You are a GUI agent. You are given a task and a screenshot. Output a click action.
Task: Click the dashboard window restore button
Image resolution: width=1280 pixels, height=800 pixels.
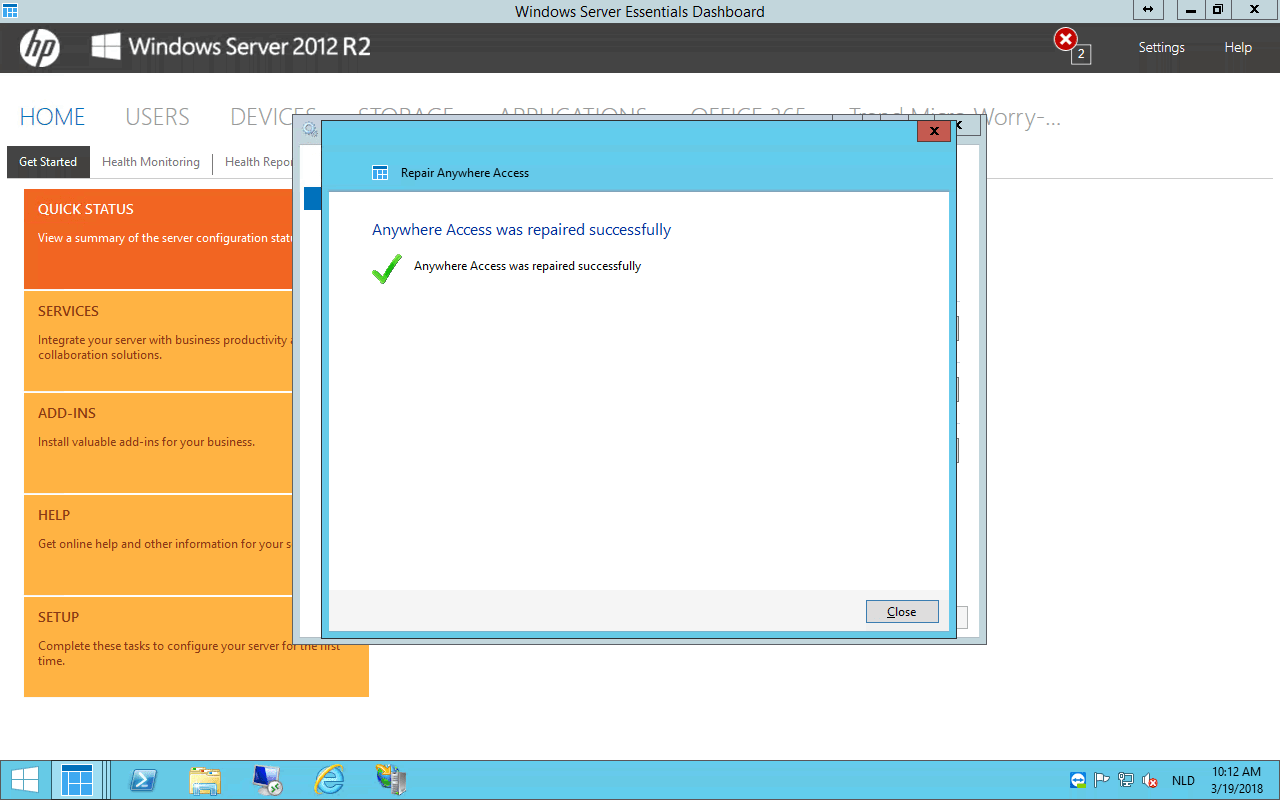pos(1218,9)
